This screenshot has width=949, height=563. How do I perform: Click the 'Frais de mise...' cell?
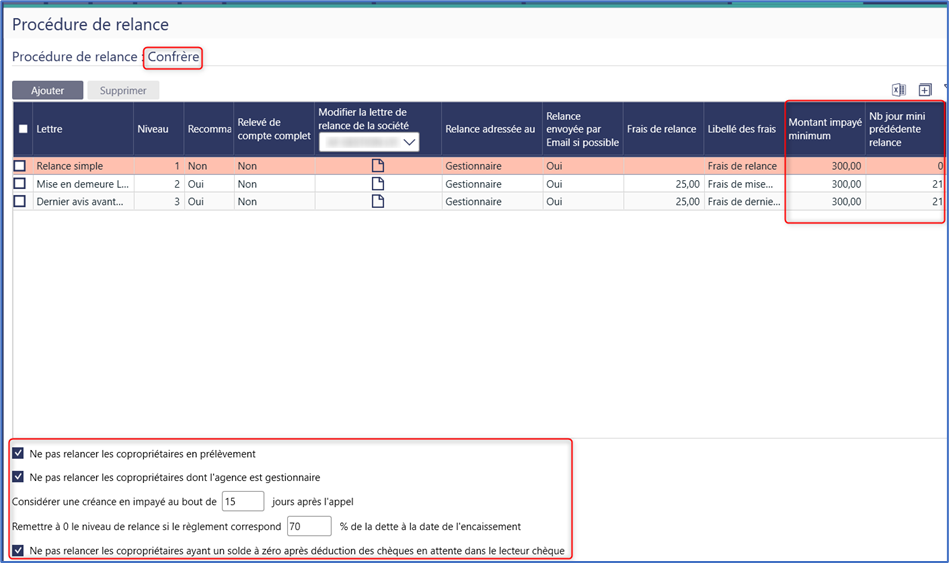tap(744, 184)
